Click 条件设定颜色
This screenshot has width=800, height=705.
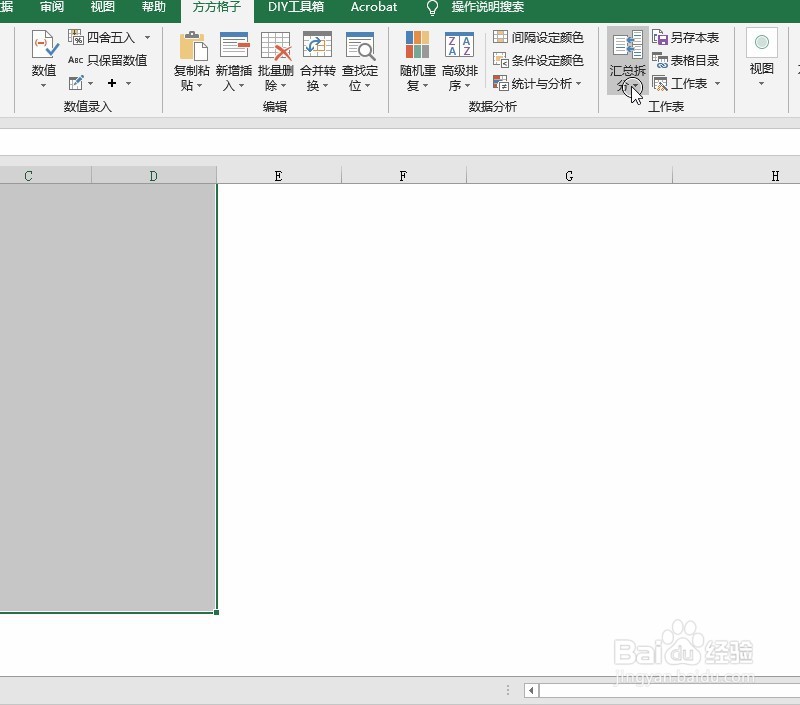tap(538, 60)
